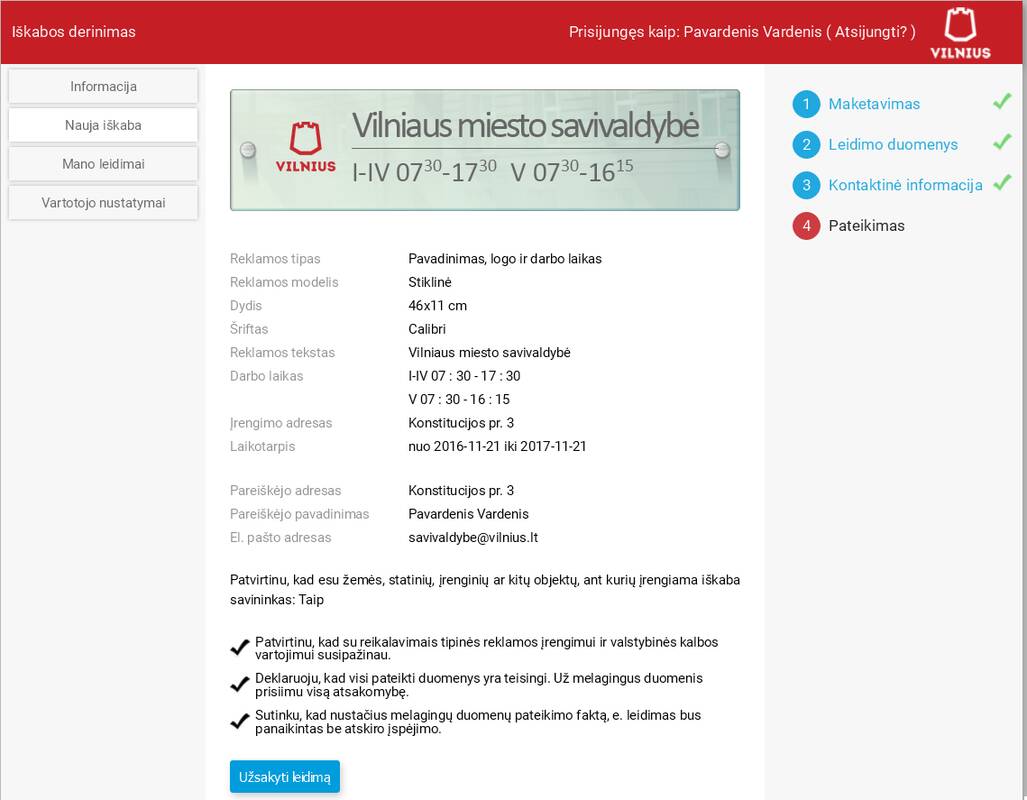Click the glass sign preview image

click(485, 150)
